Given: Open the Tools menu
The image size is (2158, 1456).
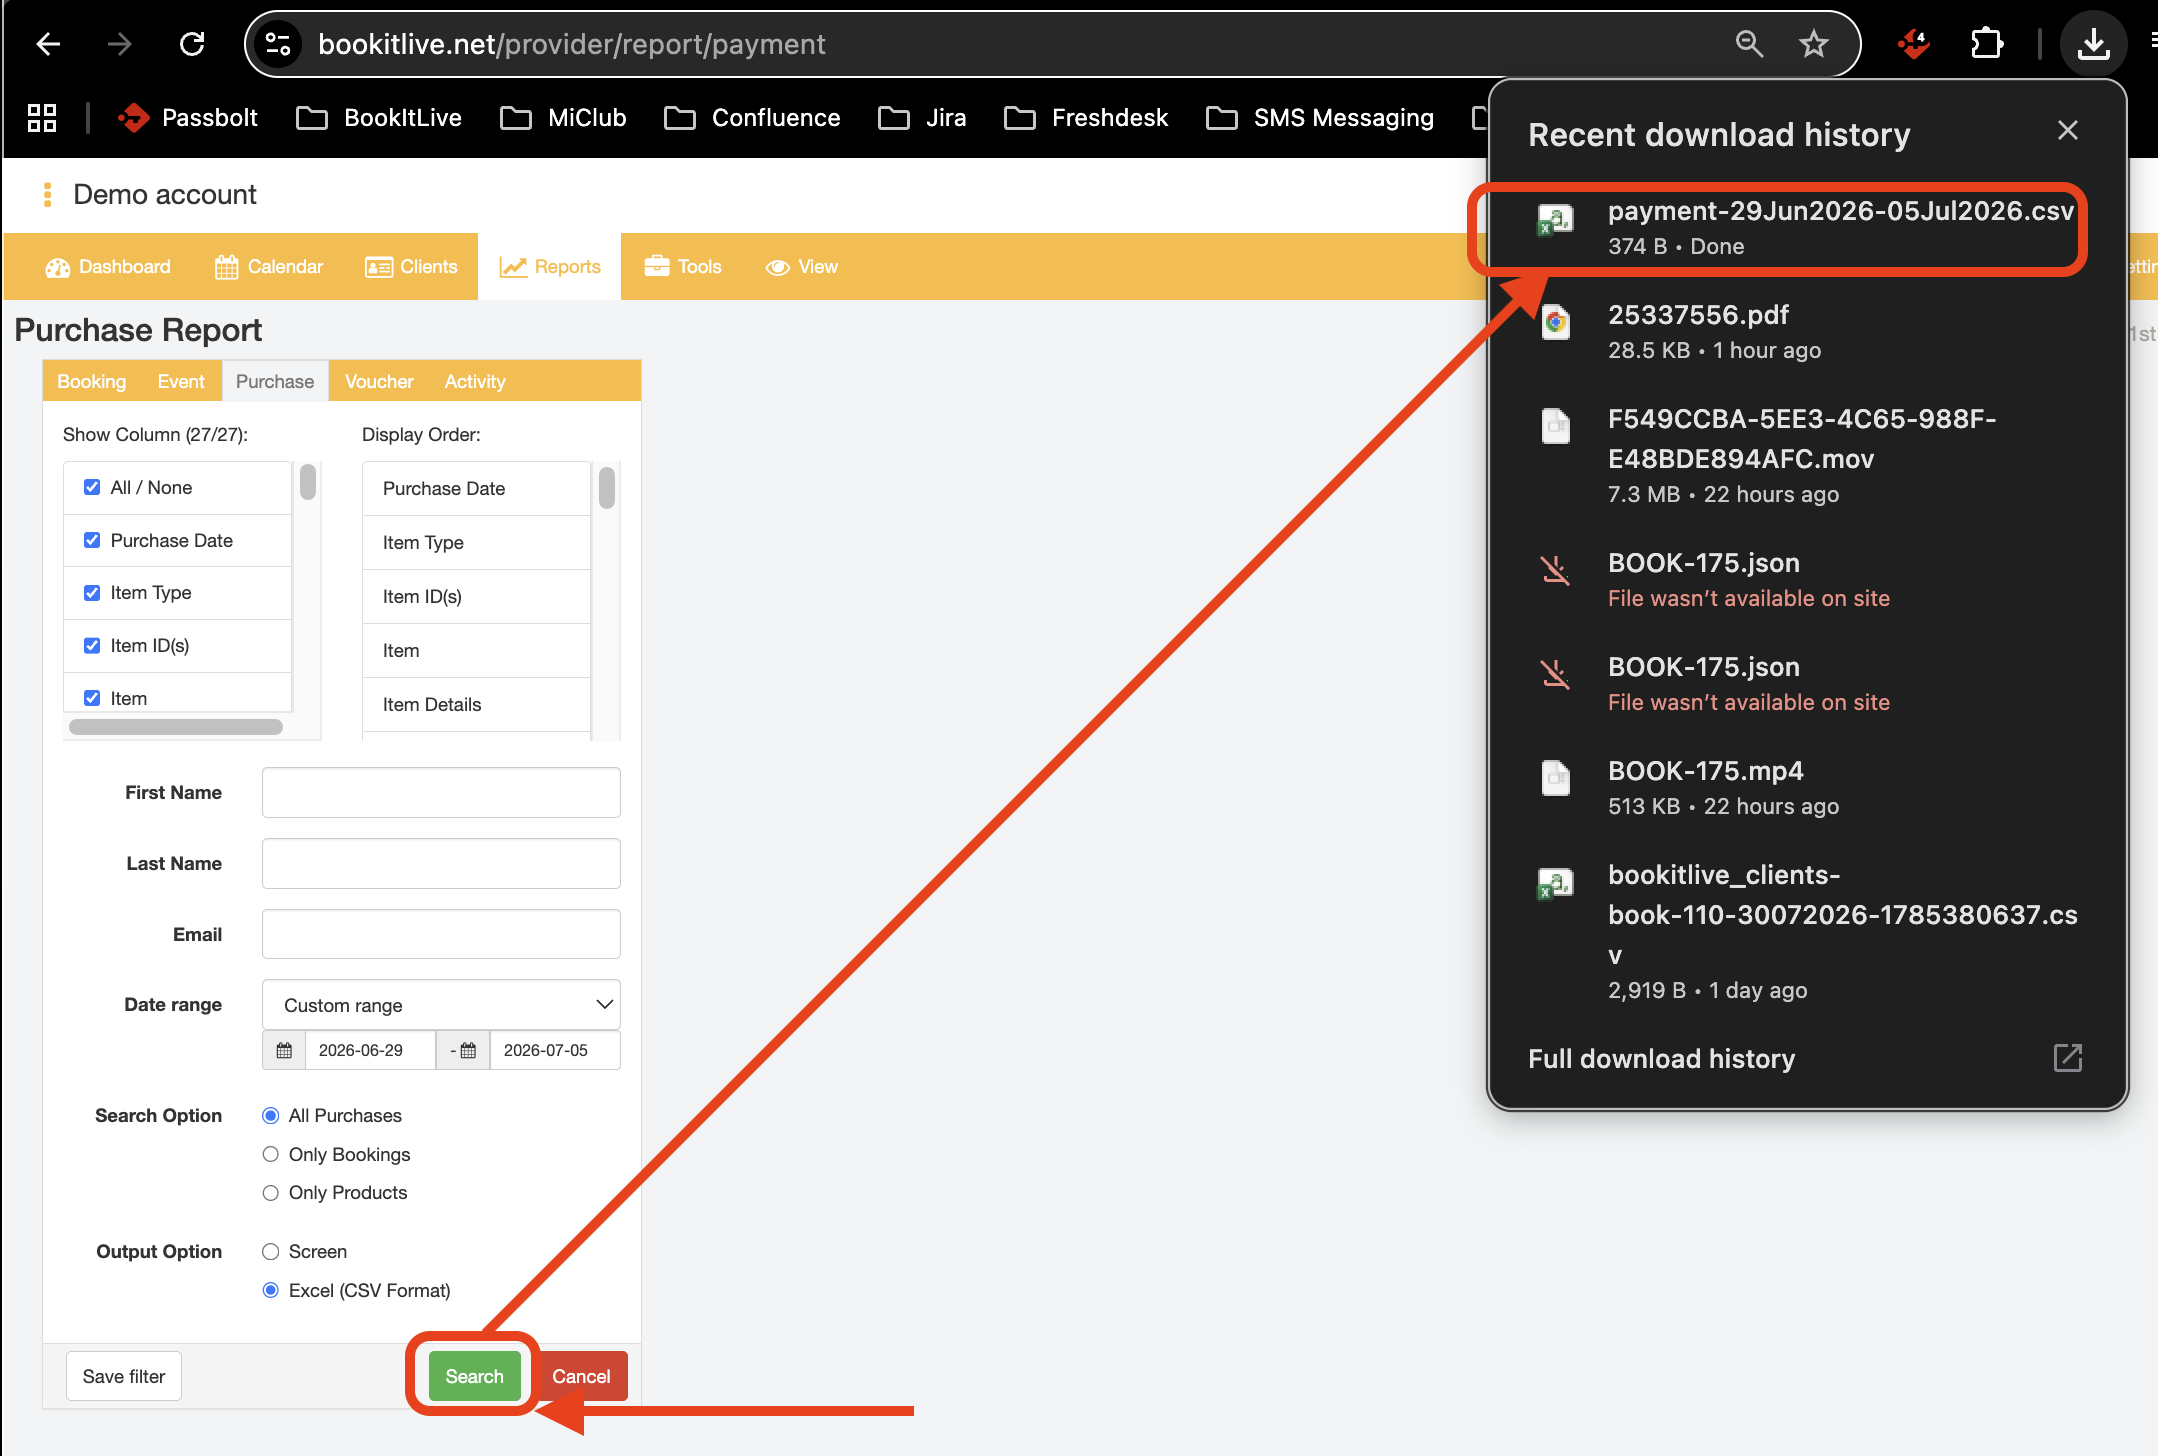Looking at the screenshot, I should [x=683, y=267].
